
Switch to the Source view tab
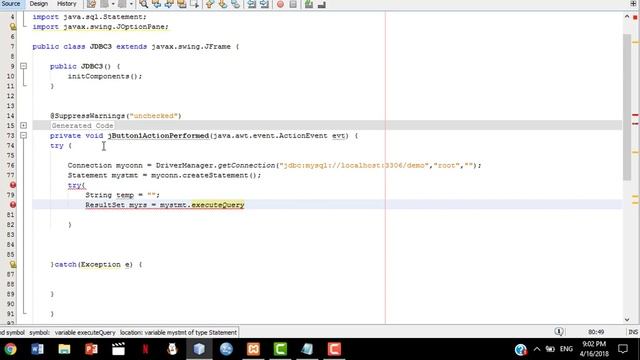[x=11, y=4]
